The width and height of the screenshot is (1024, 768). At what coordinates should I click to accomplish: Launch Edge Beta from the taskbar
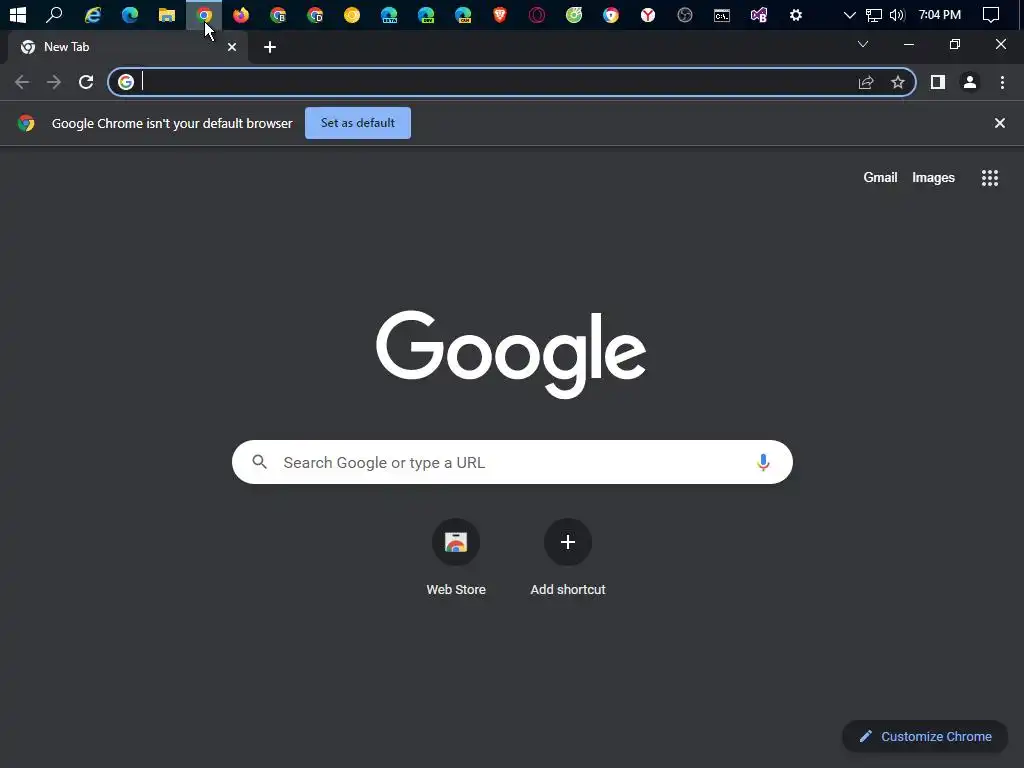[x=389, y=14]
